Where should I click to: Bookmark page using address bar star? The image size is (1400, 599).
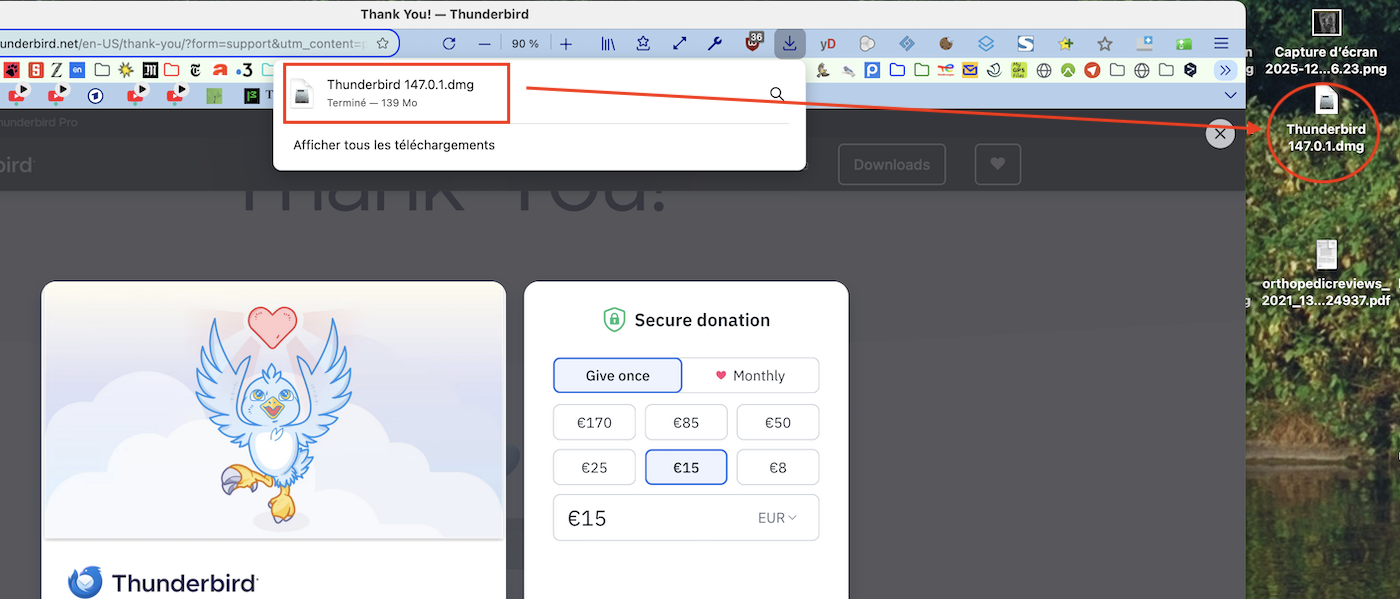click(382, 44)
